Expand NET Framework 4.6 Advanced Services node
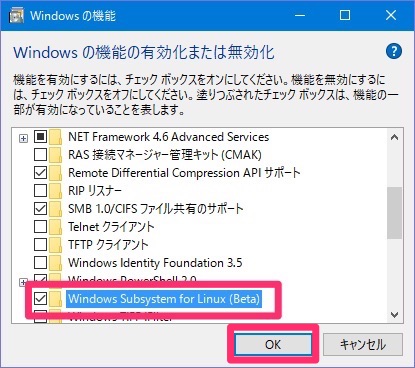The image size is (415, 368). (23, 138)
